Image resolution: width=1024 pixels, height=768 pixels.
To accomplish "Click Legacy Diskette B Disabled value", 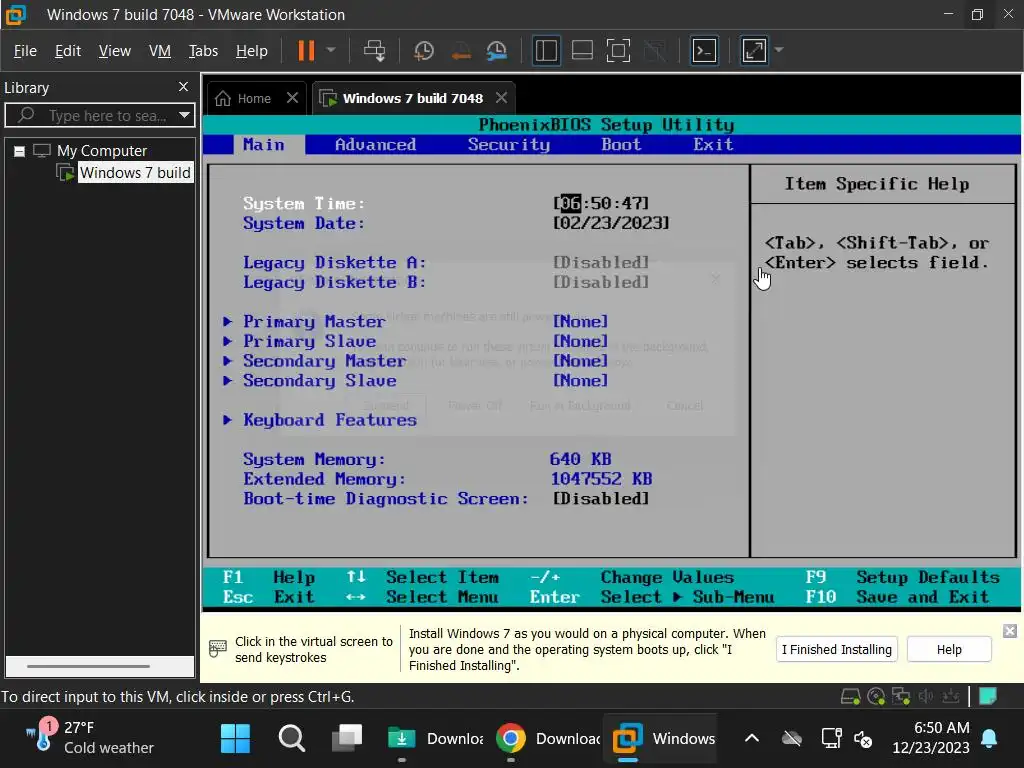I will (x=601, y=282).
